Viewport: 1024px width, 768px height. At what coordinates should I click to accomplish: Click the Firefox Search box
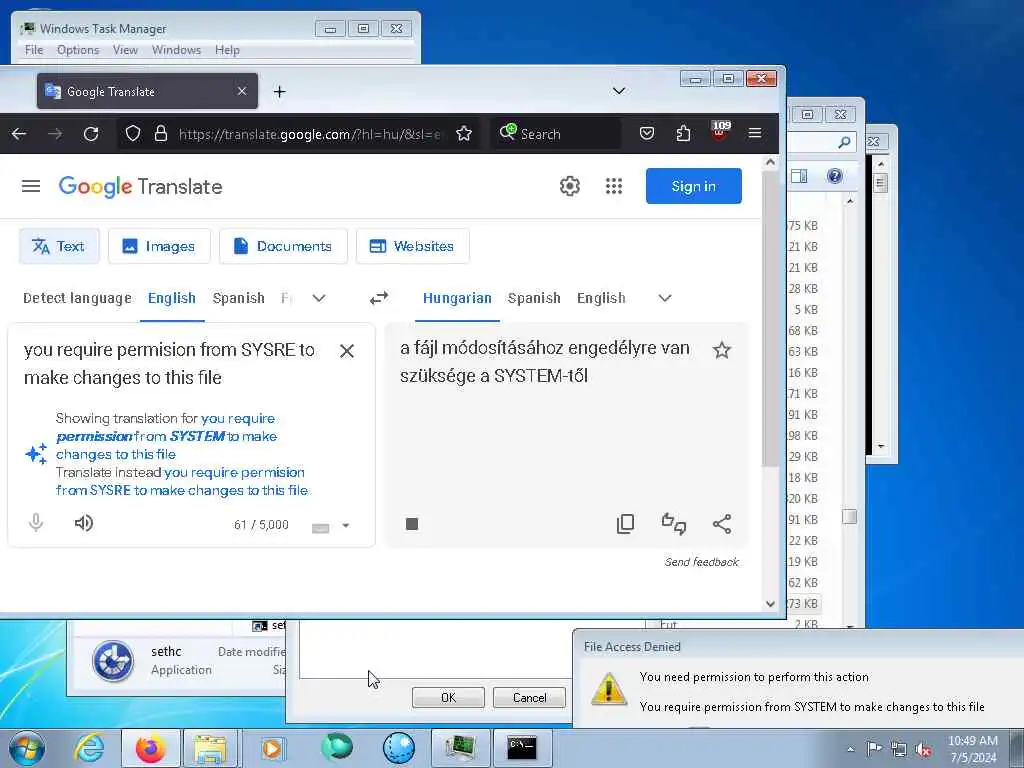555,134
